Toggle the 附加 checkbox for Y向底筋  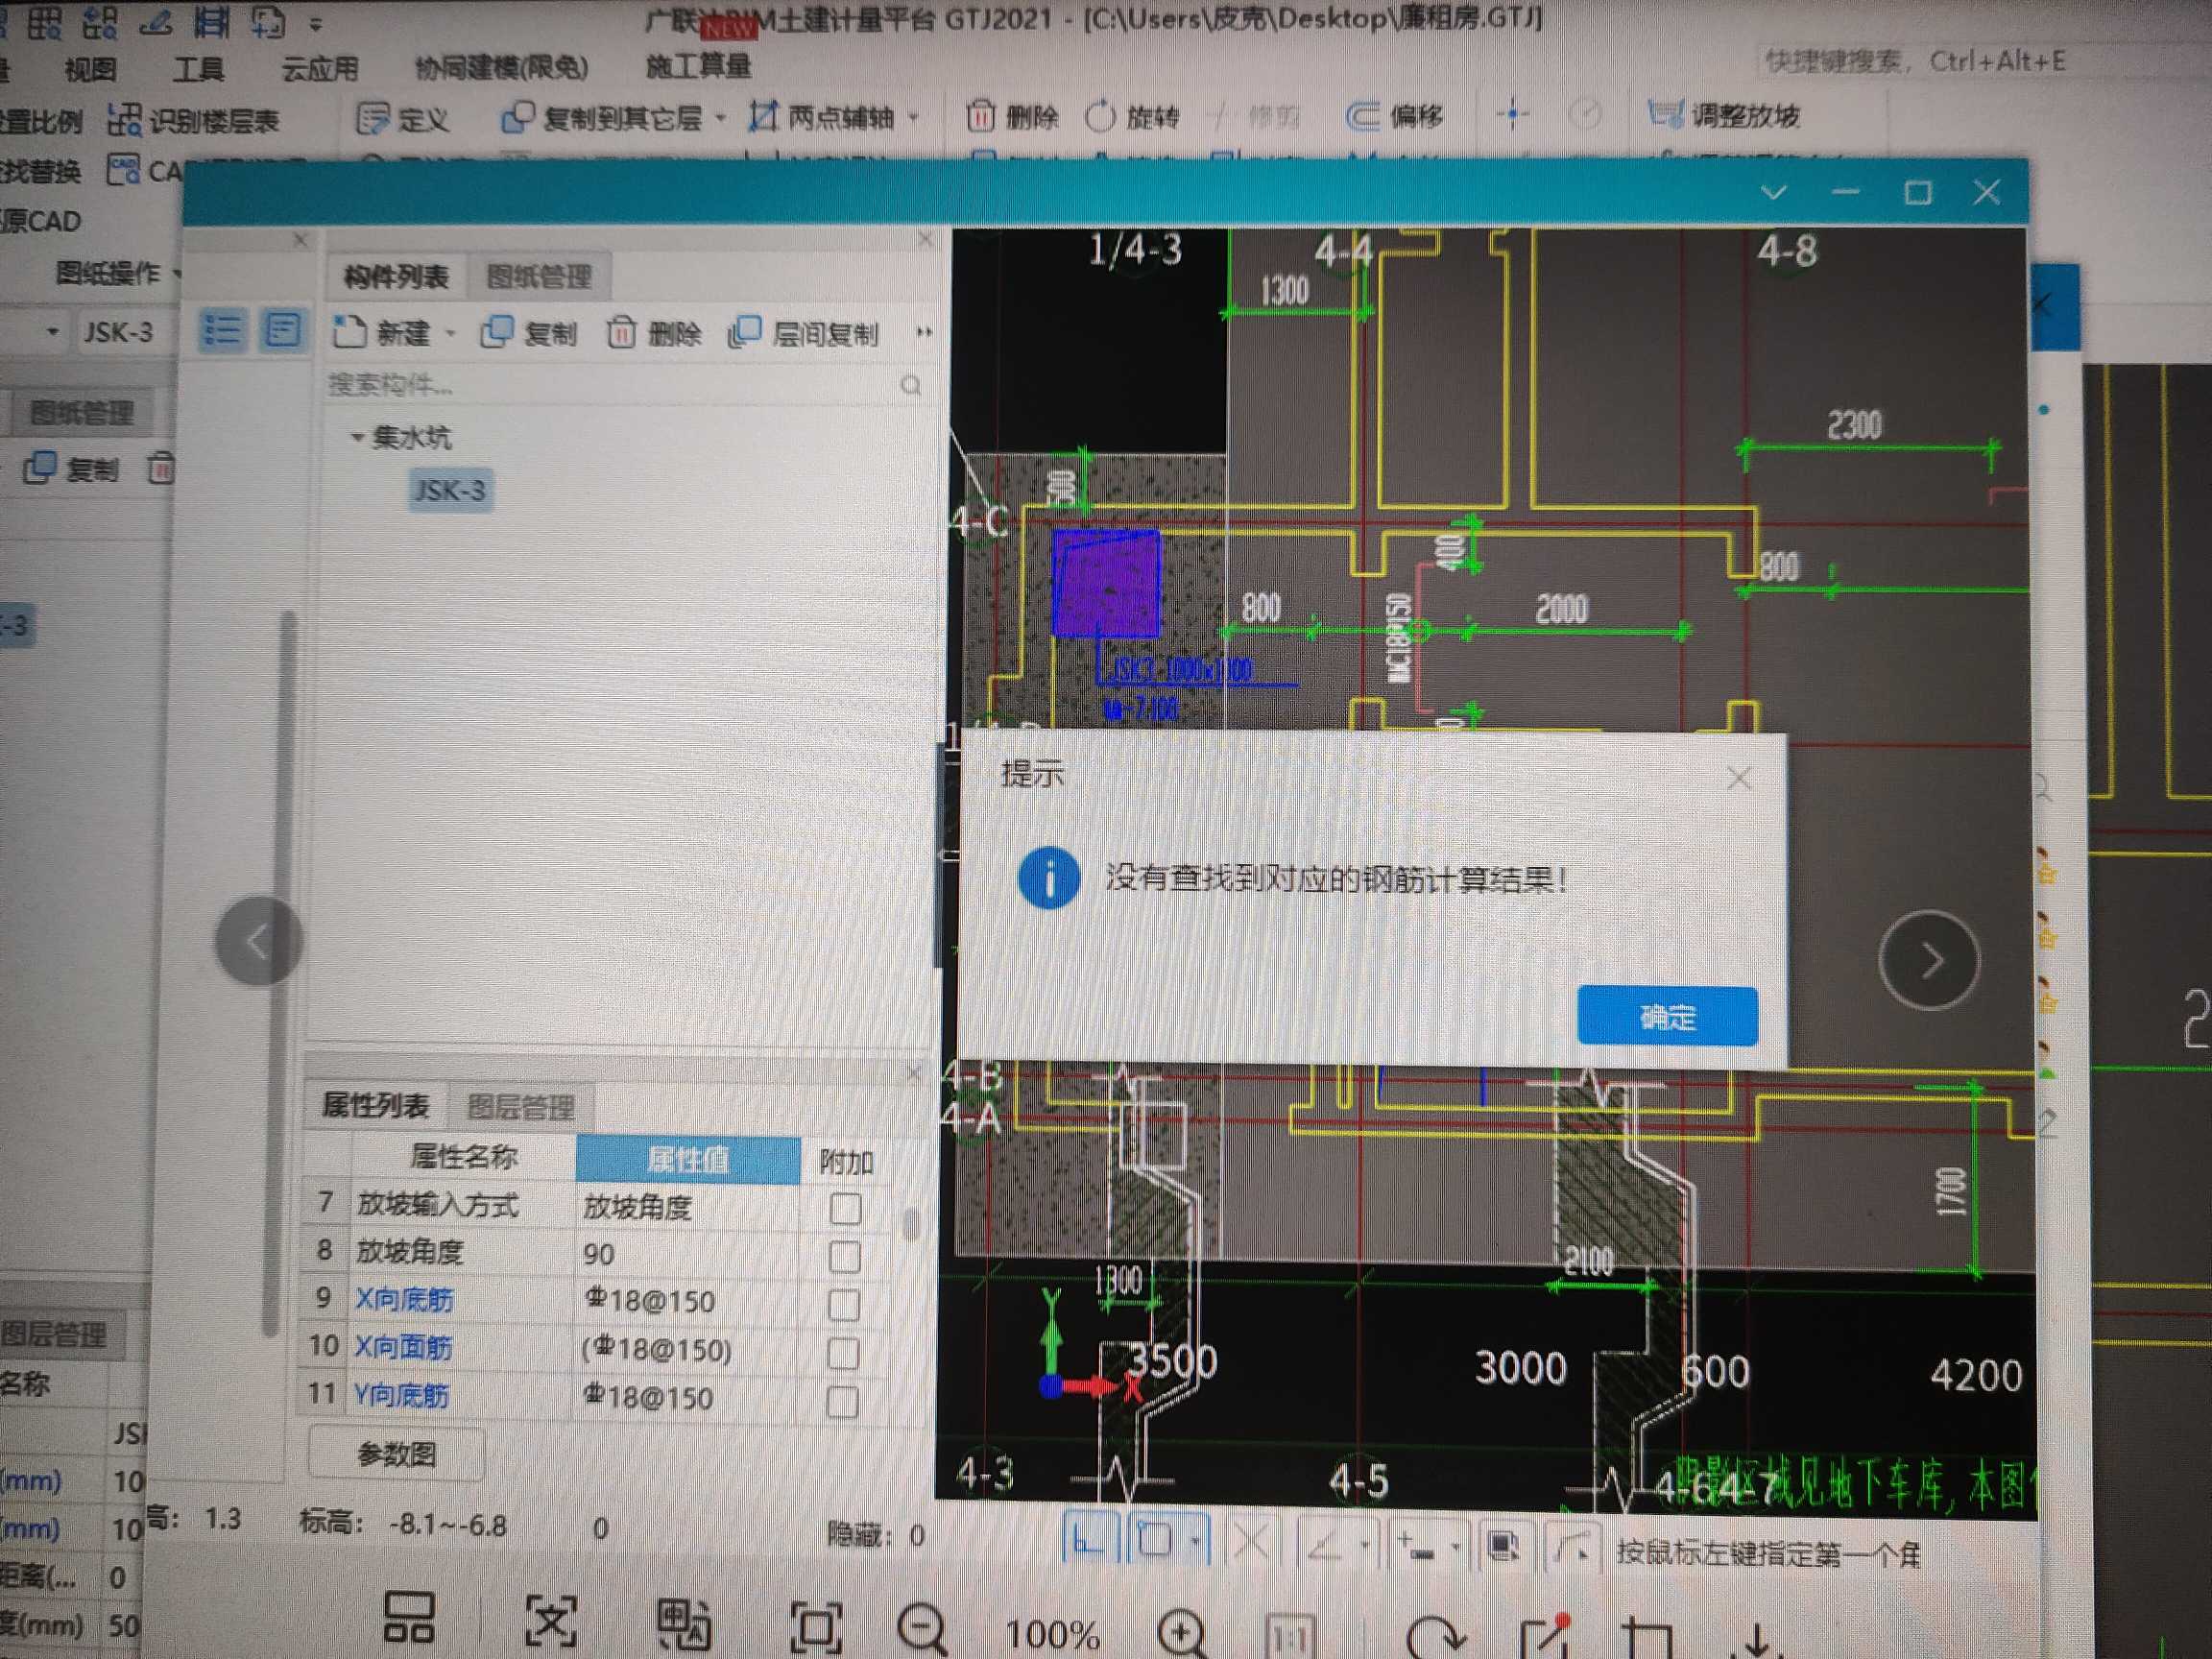coord(842,1401)
